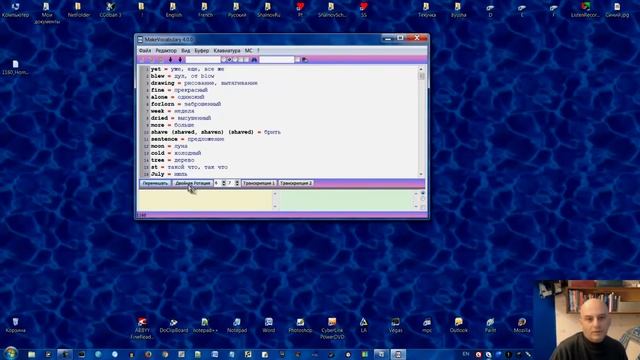Open Мои документы desktop icon
The width and height of the screenshot is (640, 360).
tap(47, 12)
